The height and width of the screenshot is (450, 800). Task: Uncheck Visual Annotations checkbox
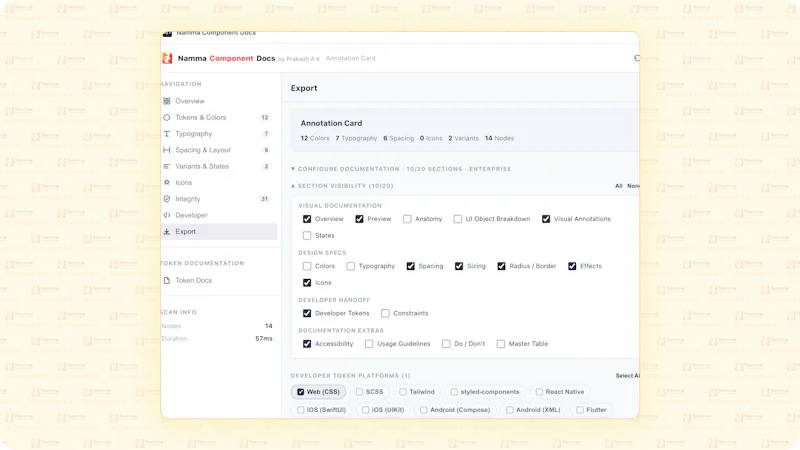point(546,219)
